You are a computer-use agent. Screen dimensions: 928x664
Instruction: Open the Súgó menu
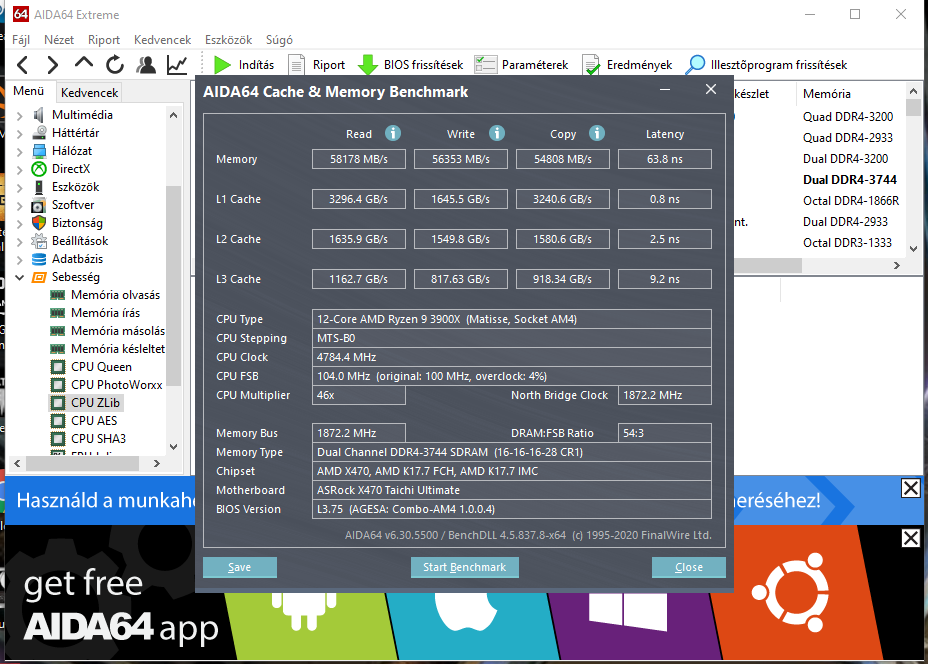click(x=279, y=40)
